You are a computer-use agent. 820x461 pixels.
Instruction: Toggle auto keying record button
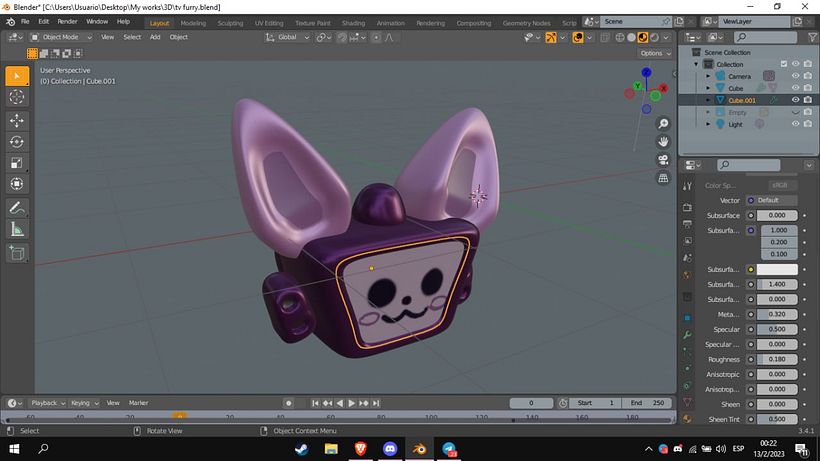point(288,403)
